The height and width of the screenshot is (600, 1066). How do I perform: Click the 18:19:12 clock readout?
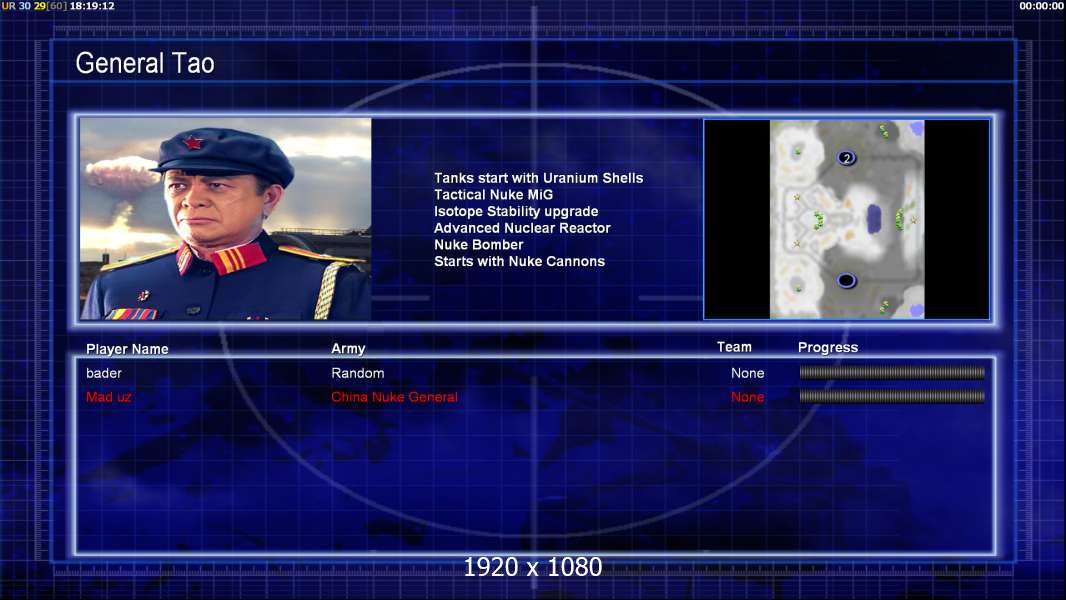click(x=92, y=5)
